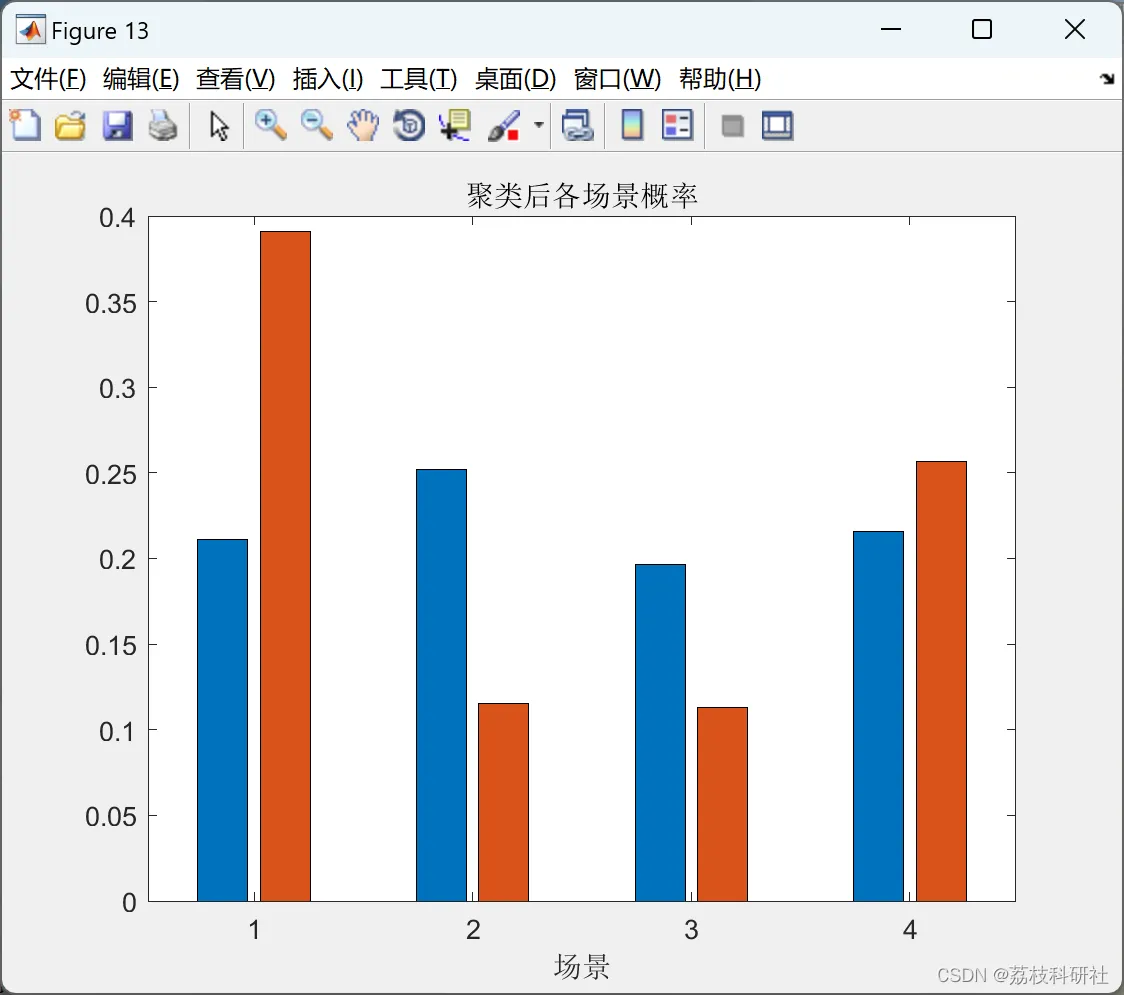Insert a colorbar via toolbar icon

click(x=632, y=125)
